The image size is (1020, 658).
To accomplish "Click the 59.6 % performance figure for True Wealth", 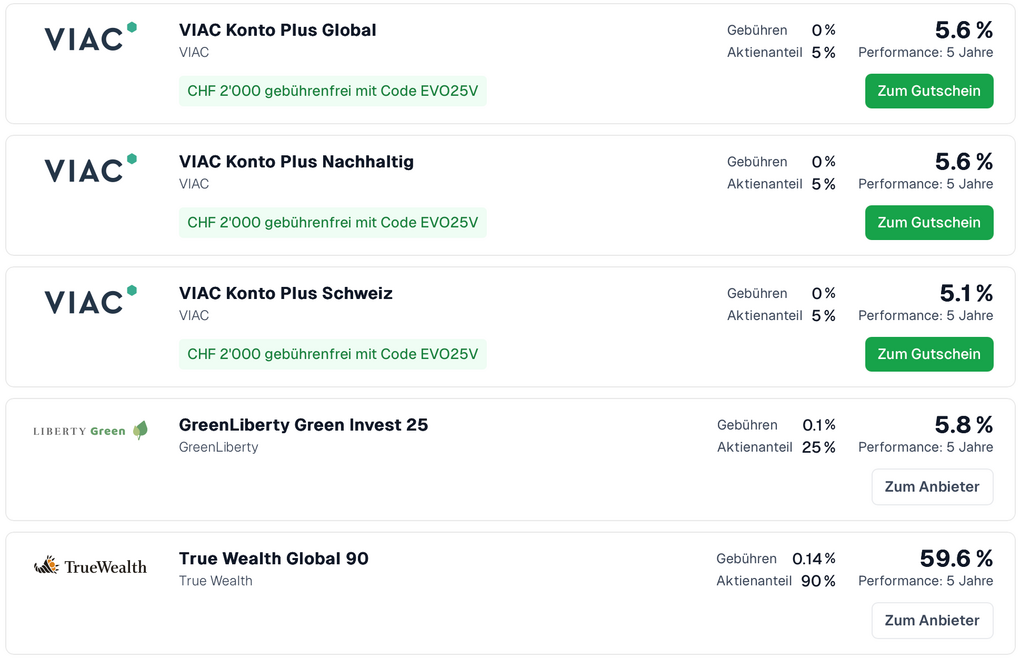I will [x=956, y=558].
